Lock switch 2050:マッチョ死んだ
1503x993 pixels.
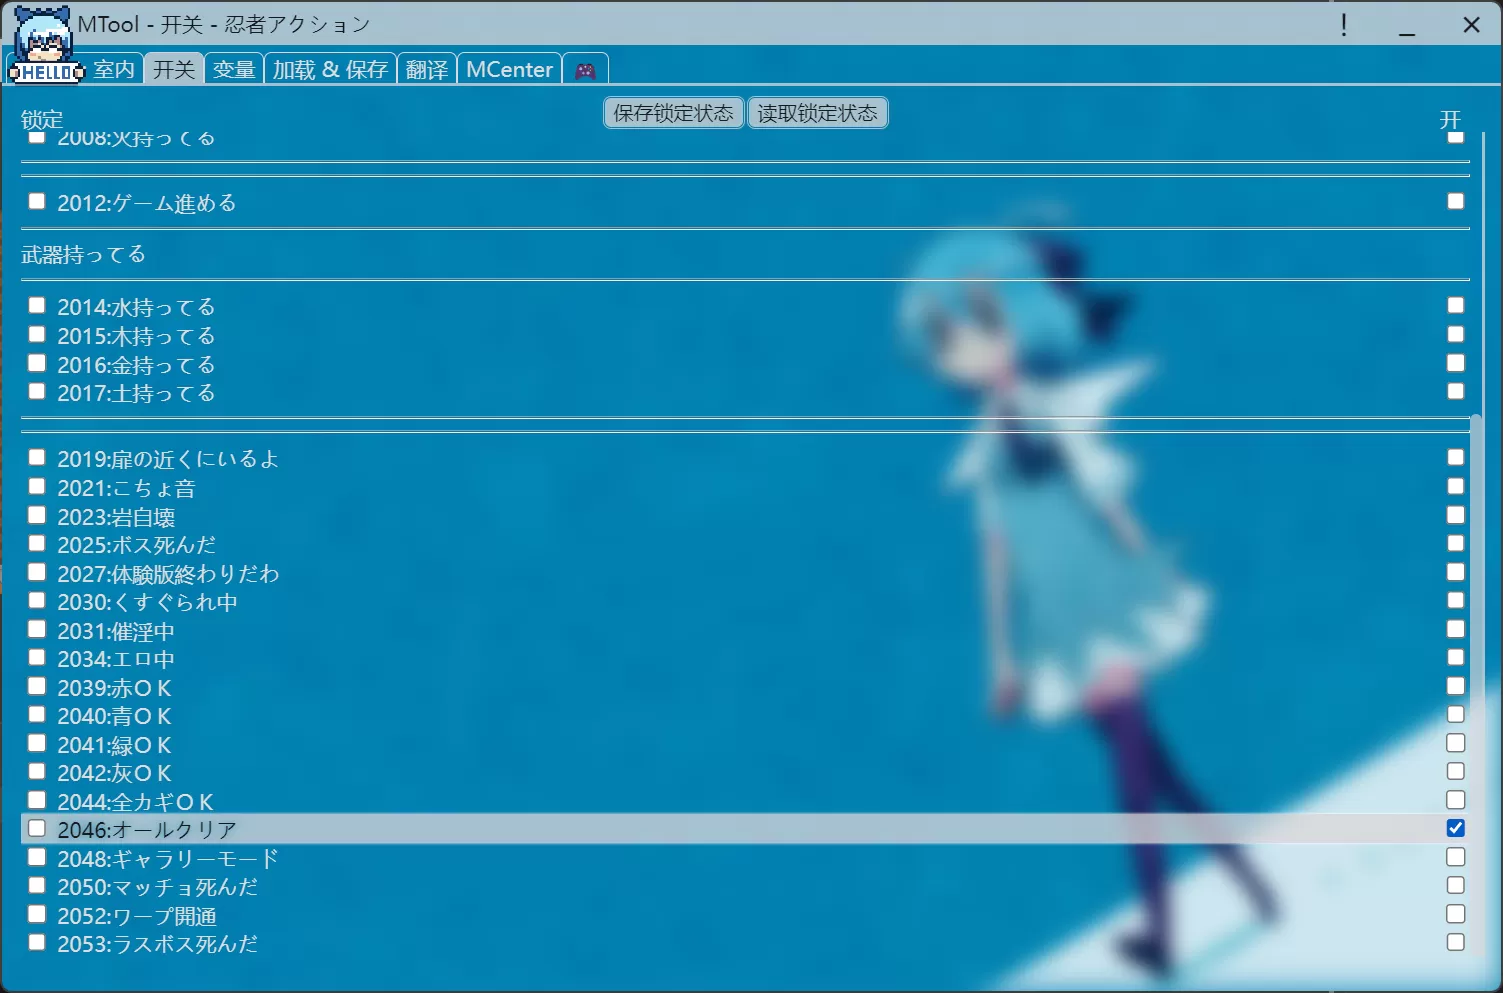[37, 885]
